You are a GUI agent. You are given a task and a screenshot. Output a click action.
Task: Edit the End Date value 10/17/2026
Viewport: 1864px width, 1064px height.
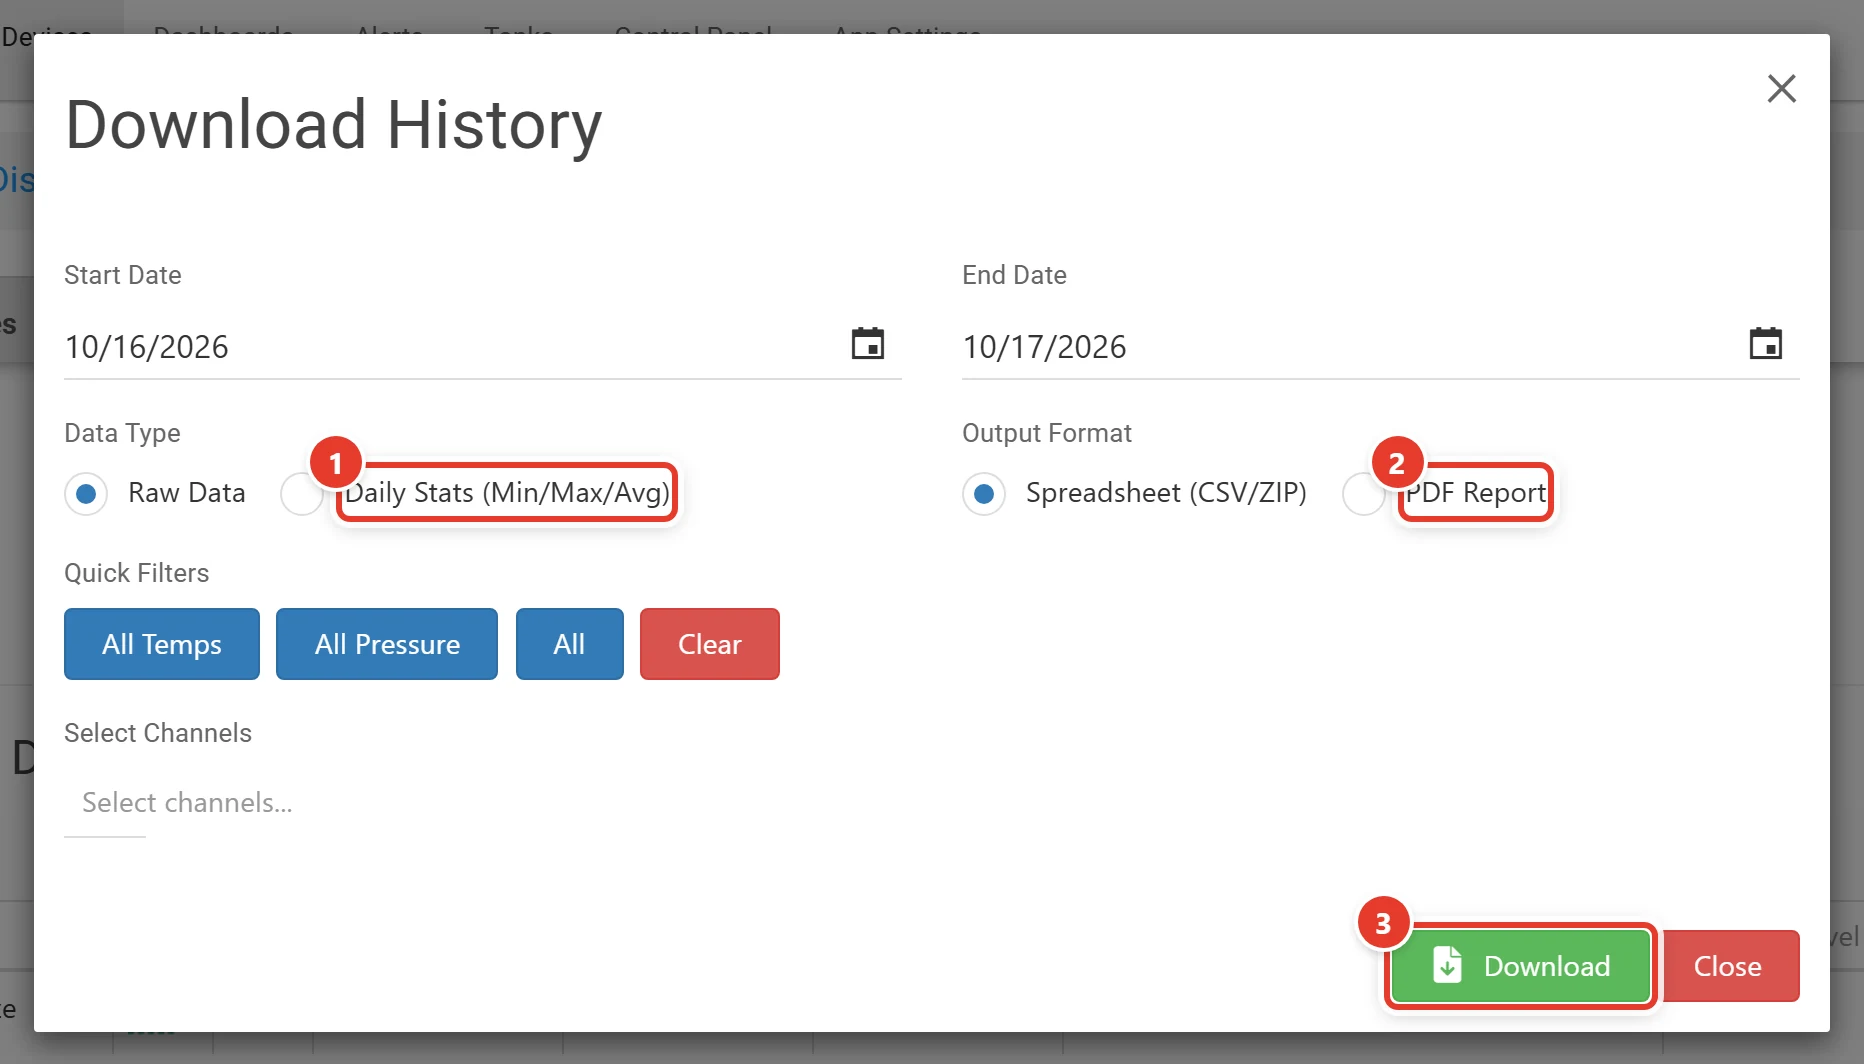coord(1044,347)
